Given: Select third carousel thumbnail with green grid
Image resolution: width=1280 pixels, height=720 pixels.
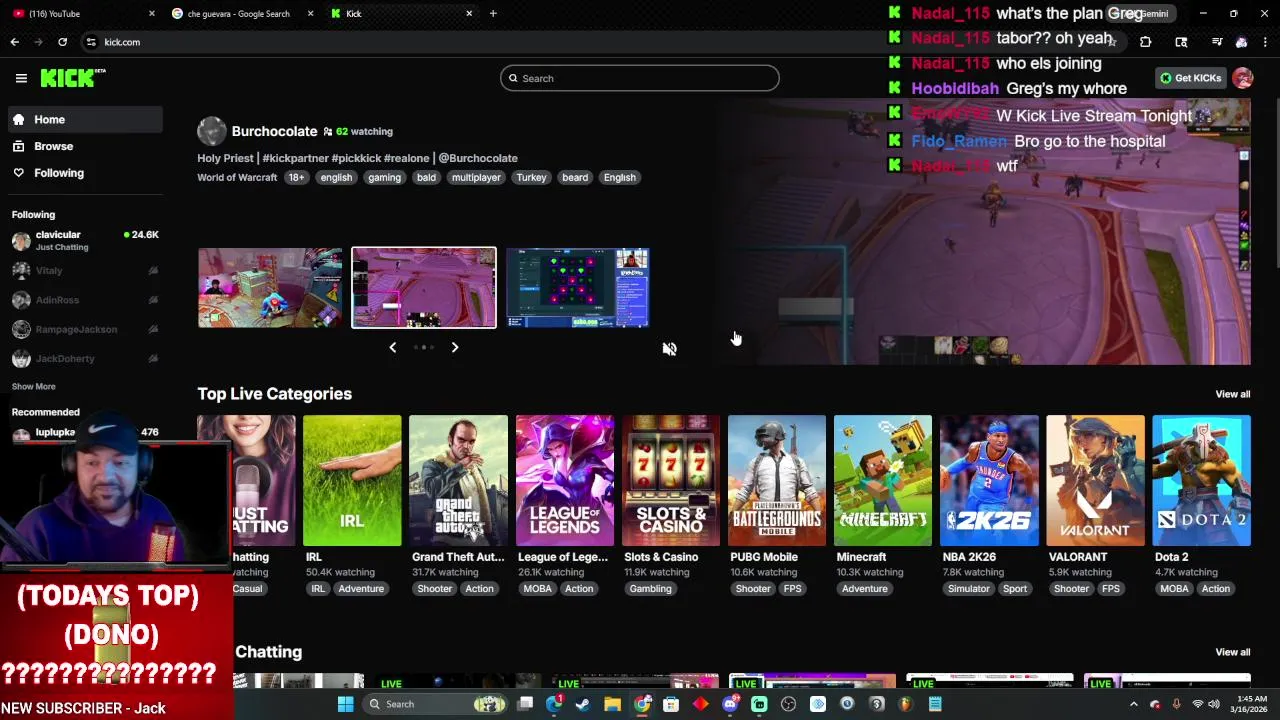Looking at the screenshot, I should tap(578, 288).
